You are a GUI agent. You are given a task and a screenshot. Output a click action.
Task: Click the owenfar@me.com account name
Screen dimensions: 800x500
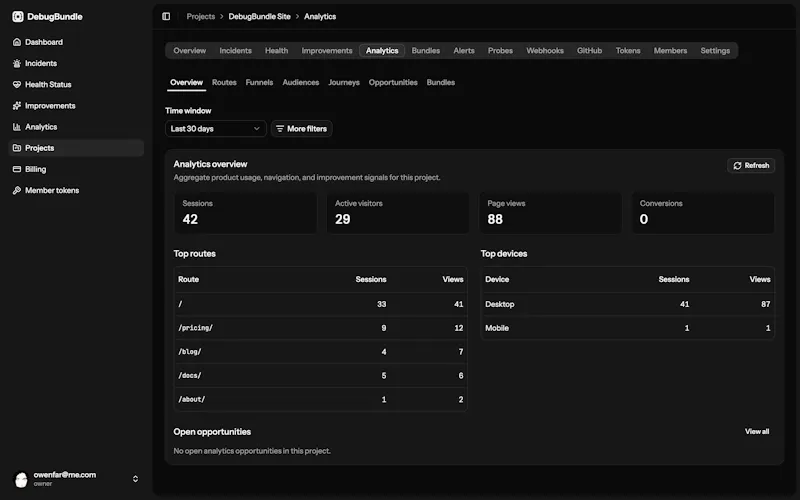pos(65,474)
